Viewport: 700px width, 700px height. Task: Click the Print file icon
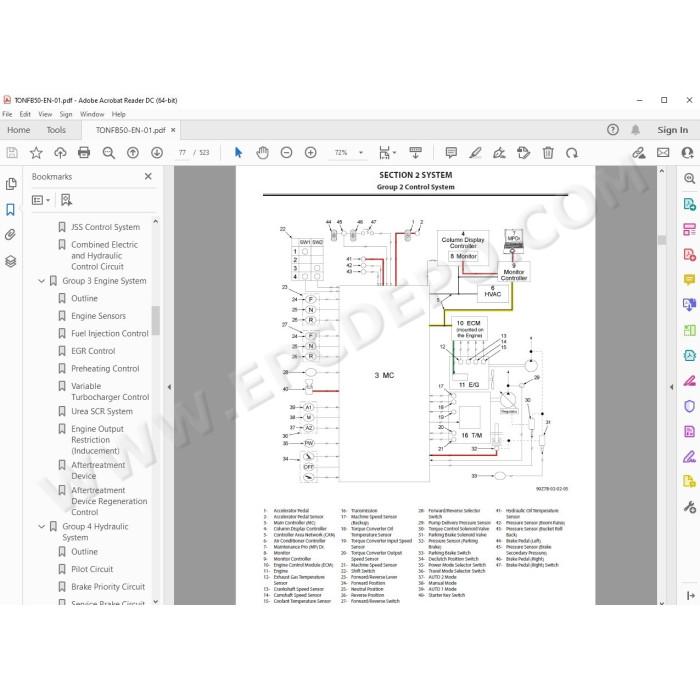(x=84, y=153)
